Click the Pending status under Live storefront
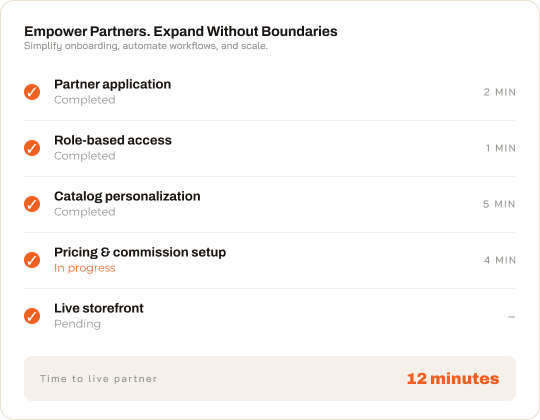Image resolution: width=540 pixels, height=420 pixels. (x=77, y=324)
